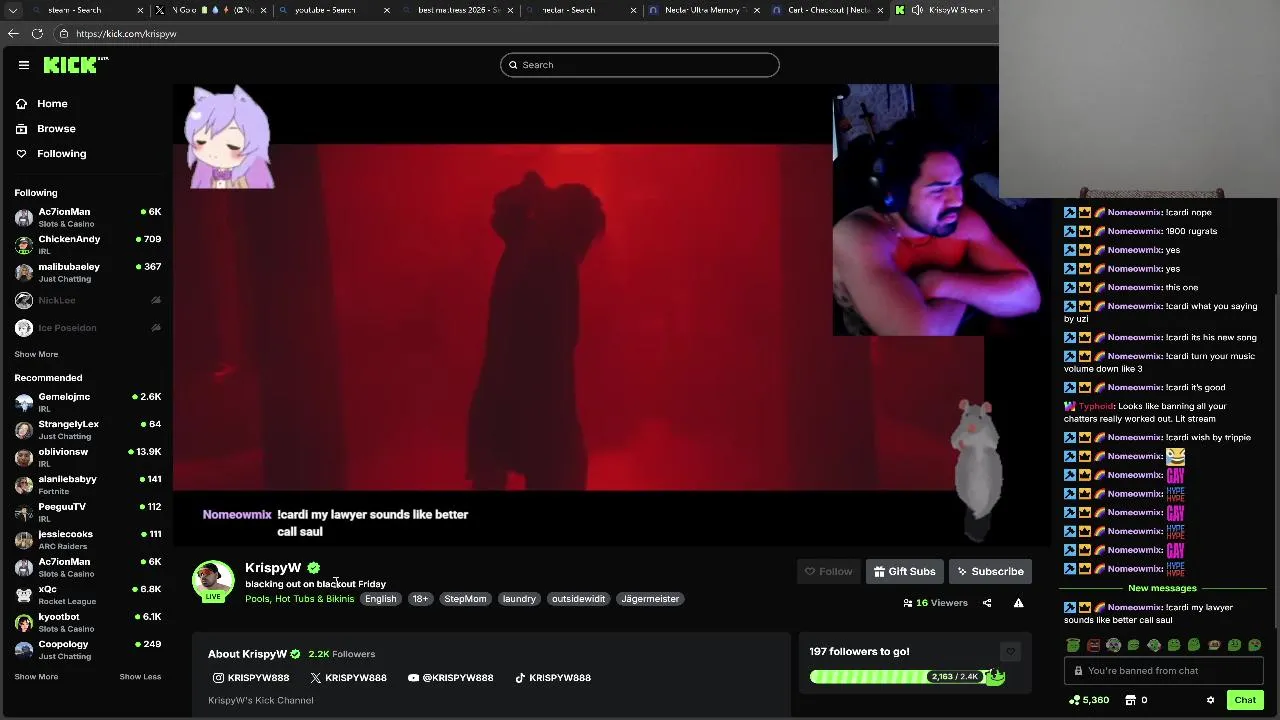Viewport: 1280px width, 720px height.
Task: Click the Follow heart button
Action: [828, 572]
